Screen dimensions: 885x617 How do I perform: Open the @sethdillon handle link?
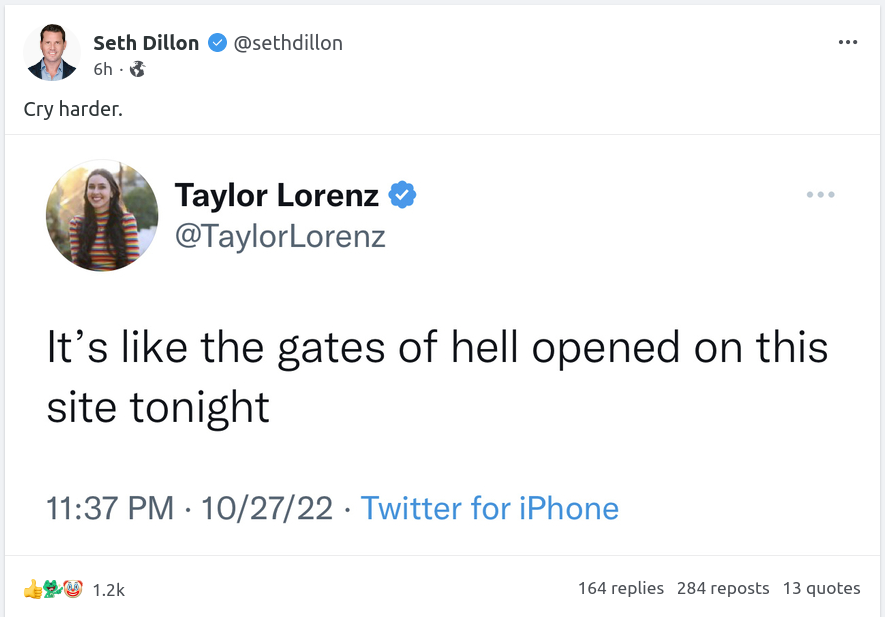point(288,42)
